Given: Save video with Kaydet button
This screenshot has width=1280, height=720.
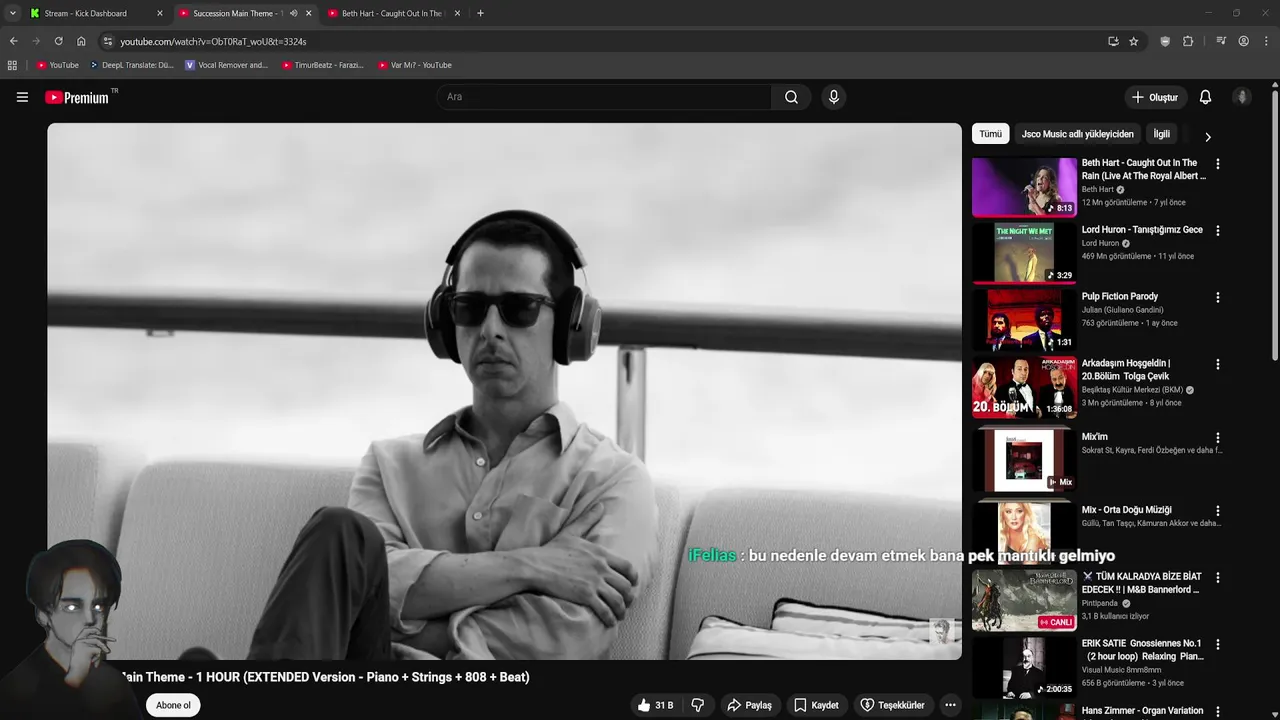Looking at the screenshot, I should tap(816, 705).
